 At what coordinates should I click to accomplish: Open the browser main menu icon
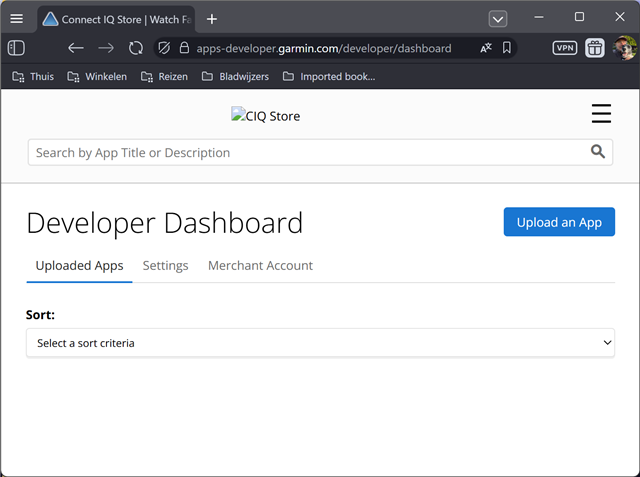tap(16, 18)
